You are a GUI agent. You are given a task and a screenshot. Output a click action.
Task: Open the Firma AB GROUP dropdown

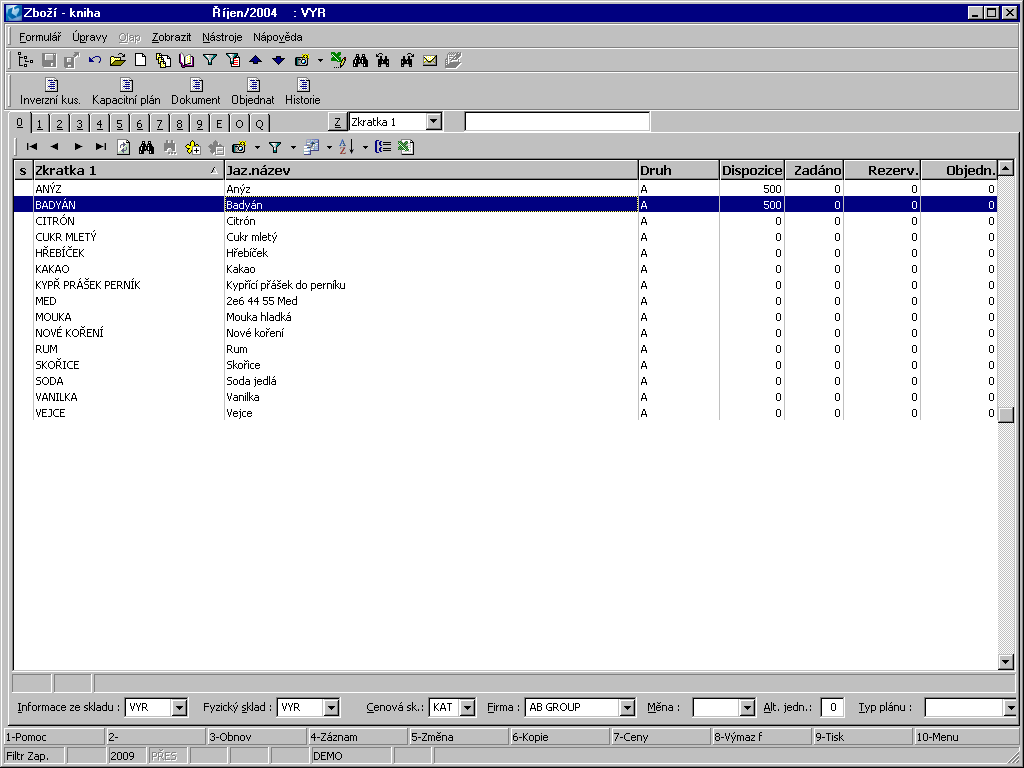click(x=627, y=708)
